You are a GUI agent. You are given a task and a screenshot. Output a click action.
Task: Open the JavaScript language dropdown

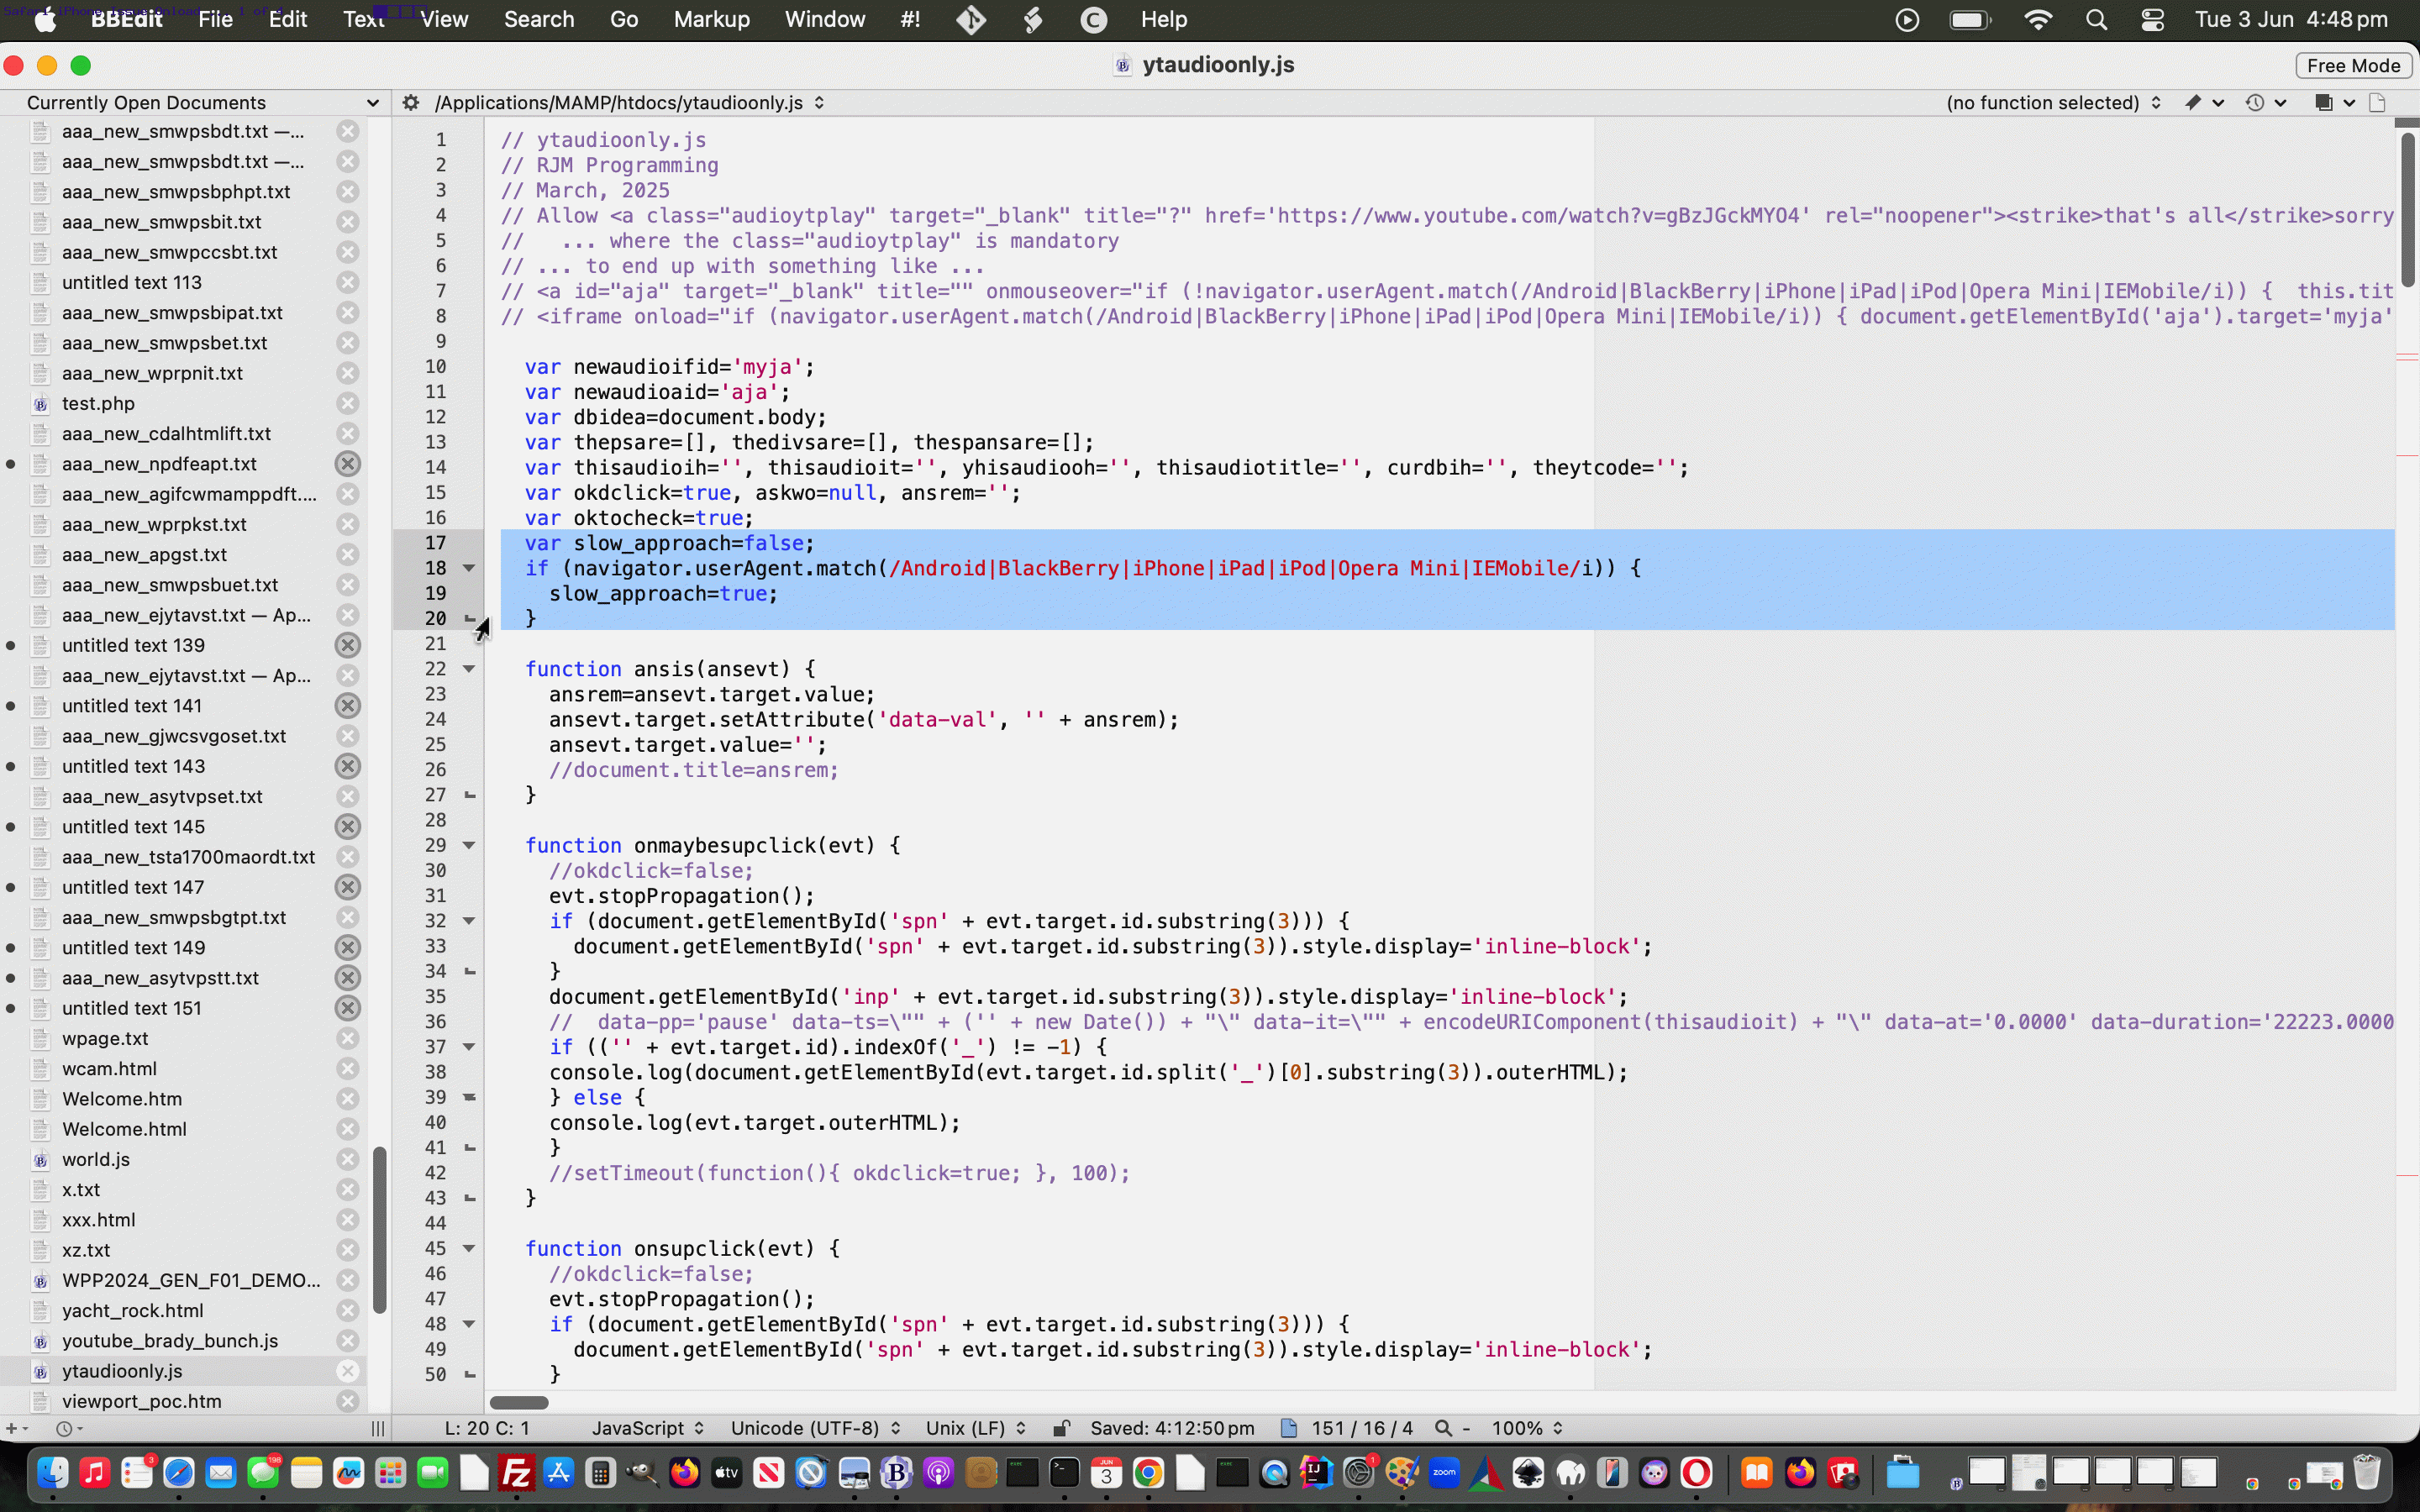point(647,1428)
